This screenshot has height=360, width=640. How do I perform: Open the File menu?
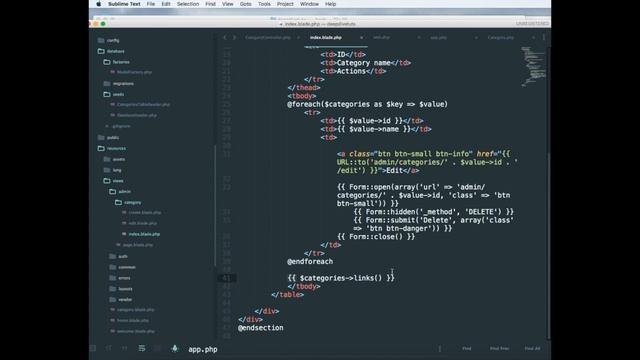tap(151, 4)
